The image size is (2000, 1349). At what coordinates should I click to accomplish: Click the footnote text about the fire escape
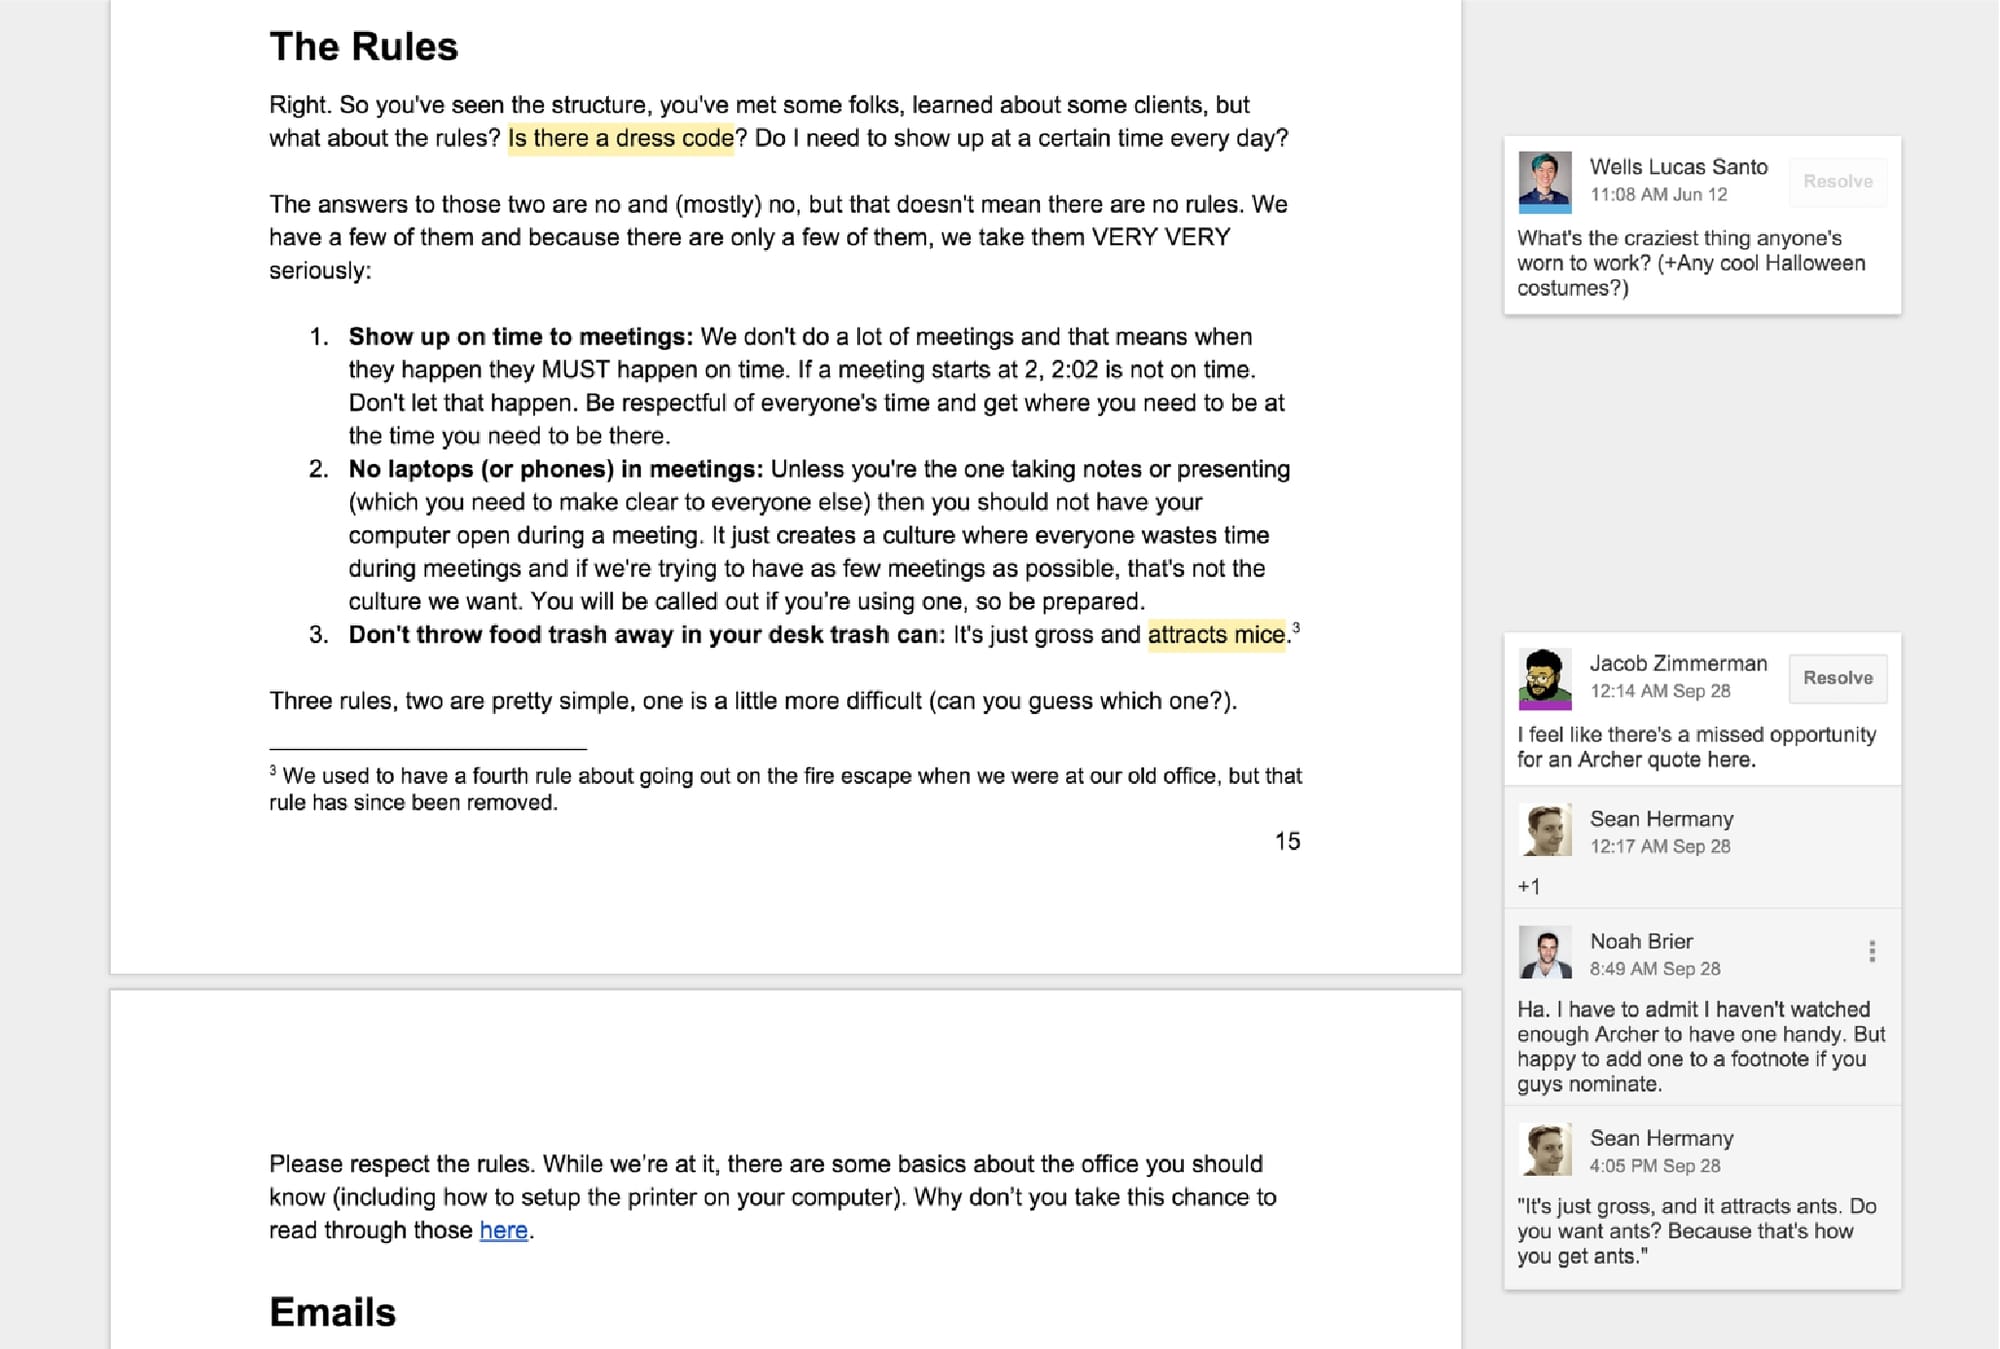(784, 788)
